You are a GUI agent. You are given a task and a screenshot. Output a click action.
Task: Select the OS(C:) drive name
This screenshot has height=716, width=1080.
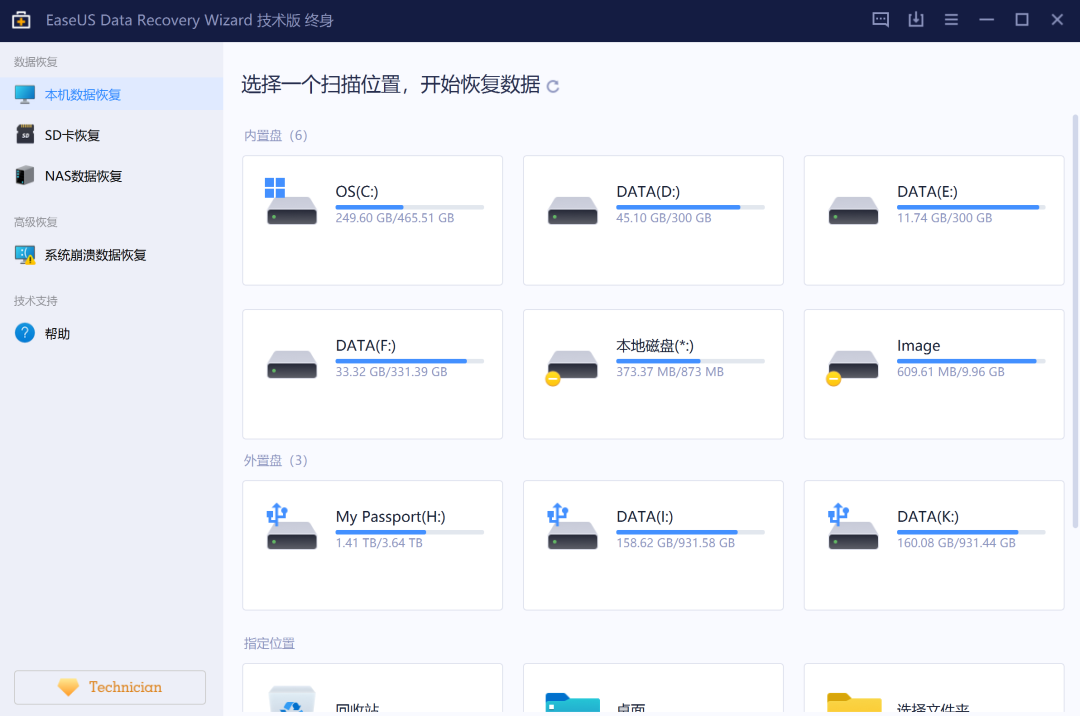pyautogui.click(x=357, y=191)
